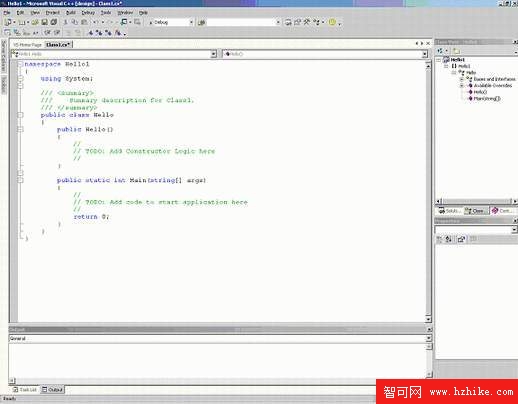This screenshot has width=518, height=404.
Task: Click the Alphabetic sort icon in Properties panel
Action: pos(449,239)
